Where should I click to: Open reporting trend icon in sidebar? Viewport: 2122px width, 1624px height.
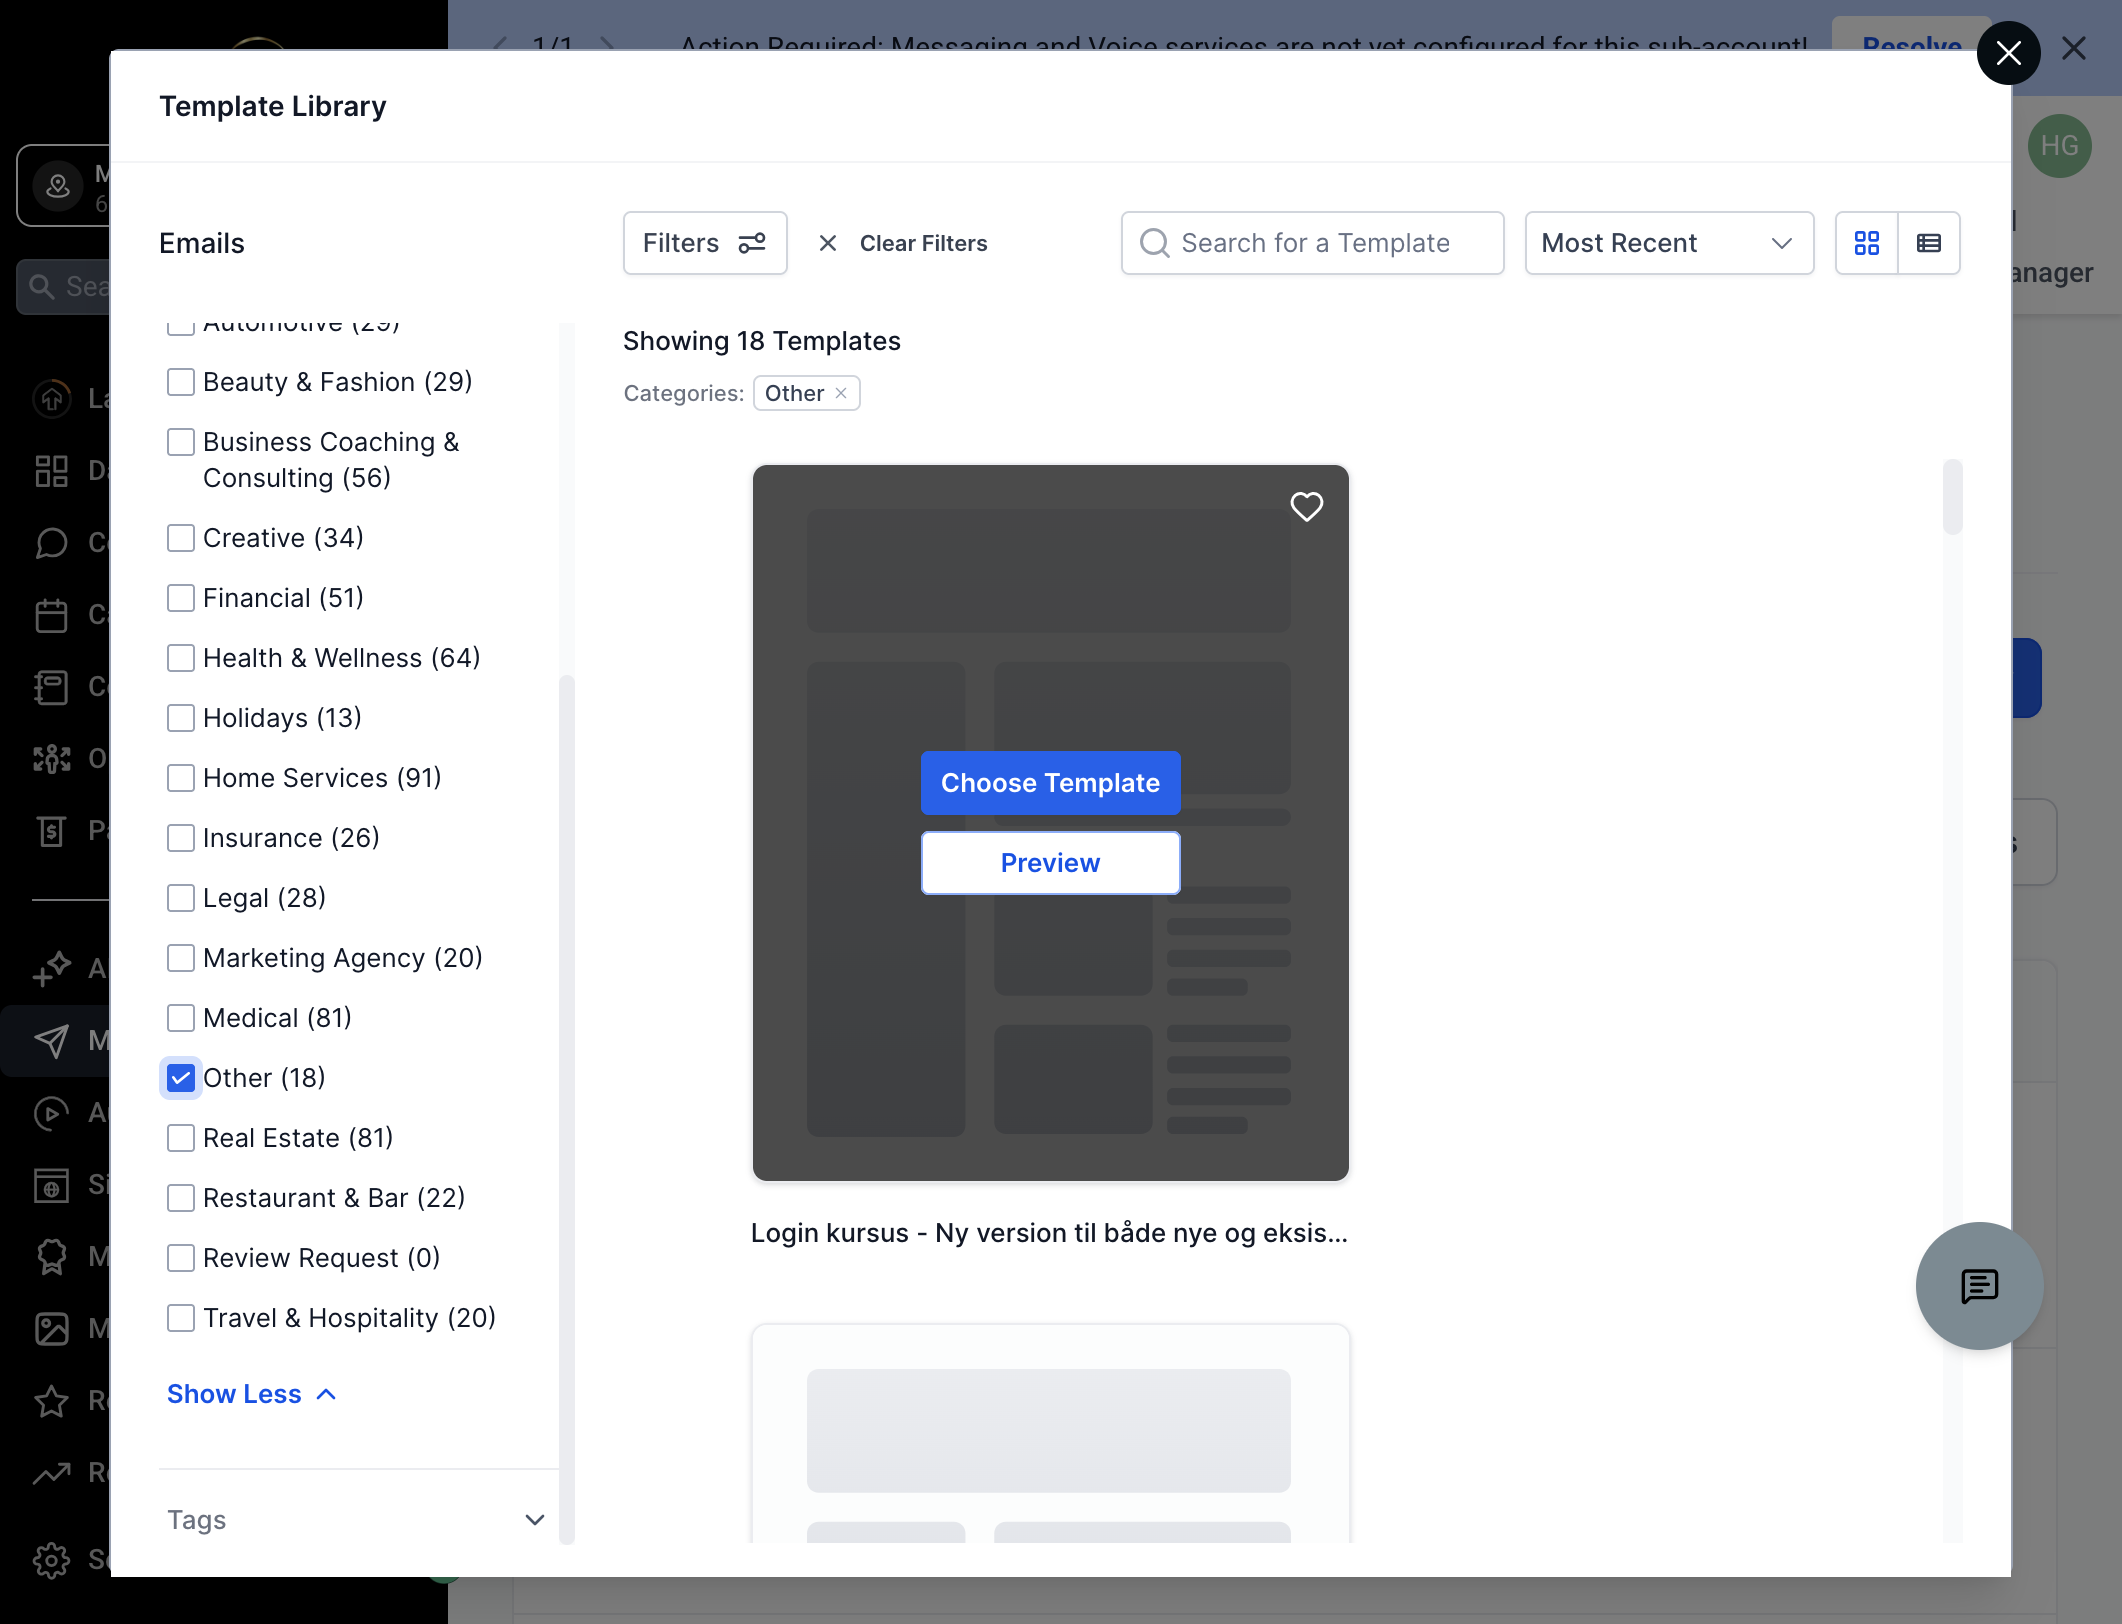click(x=51, y=1472)
